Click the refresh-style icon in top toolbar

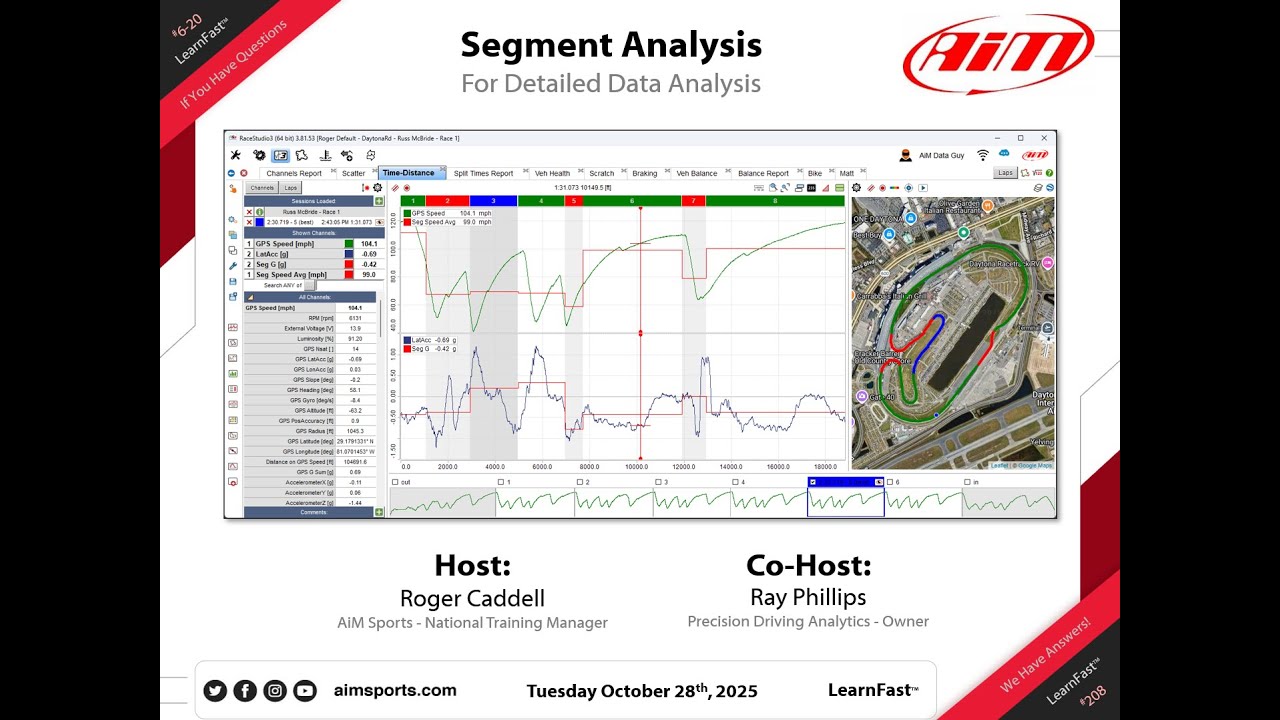coord(371,155)
